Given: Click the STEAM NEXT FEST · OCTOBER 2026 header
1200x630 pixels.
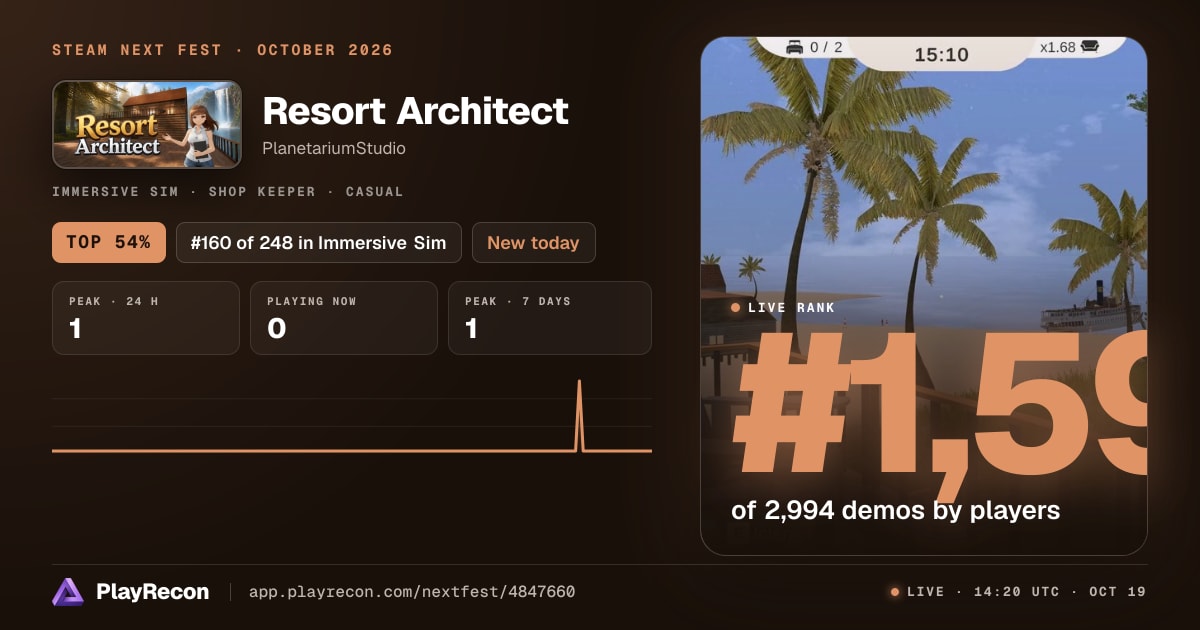Looking at the screenshot, I should click(223, 50).
